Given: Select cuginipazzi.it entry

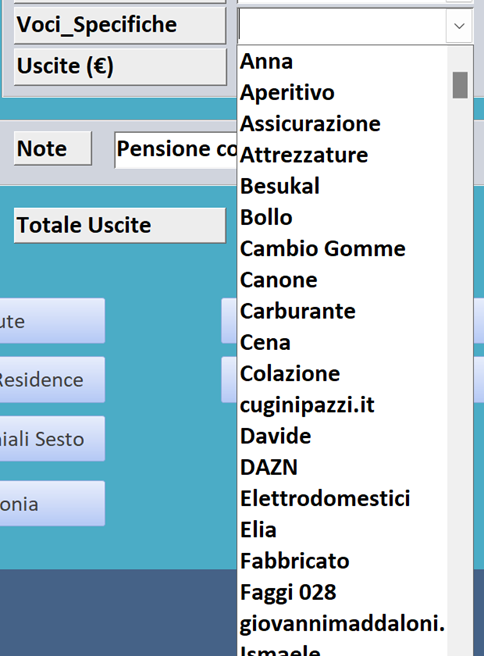Looking at the screenshot, I should 342,405.
